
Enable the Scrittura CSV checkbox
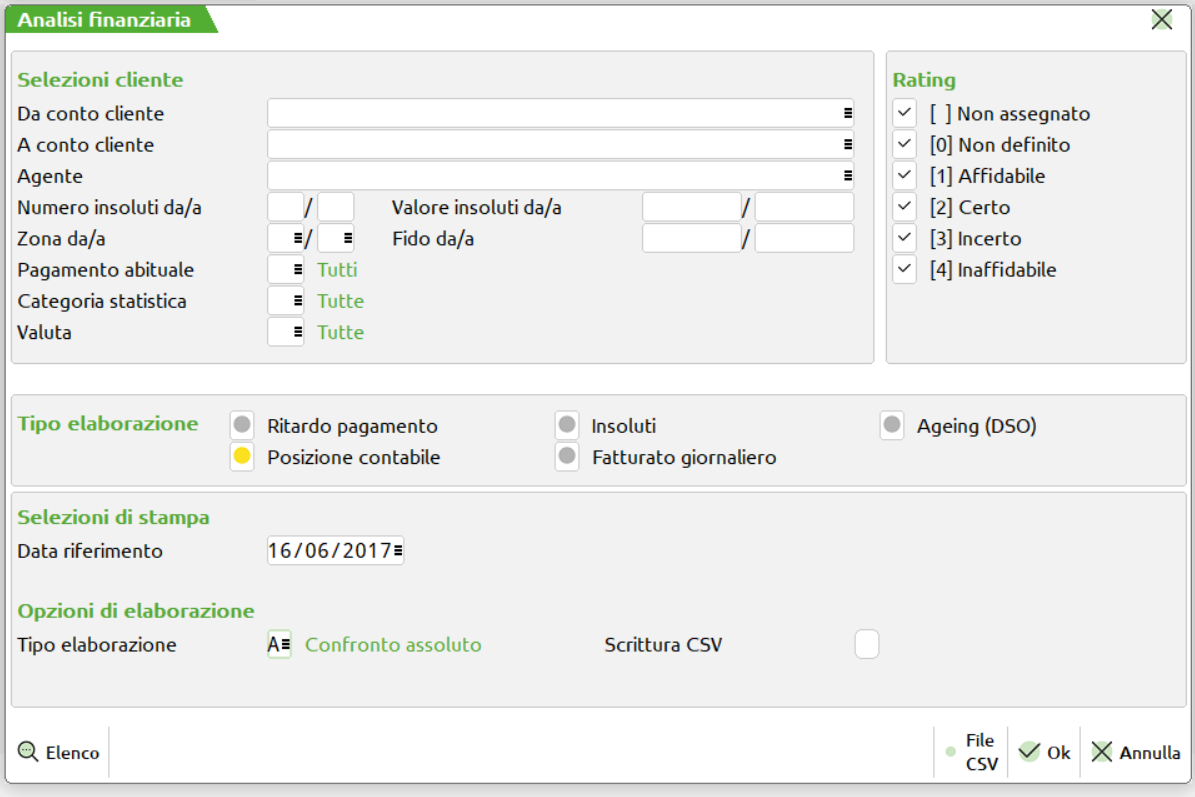point(866,645)
